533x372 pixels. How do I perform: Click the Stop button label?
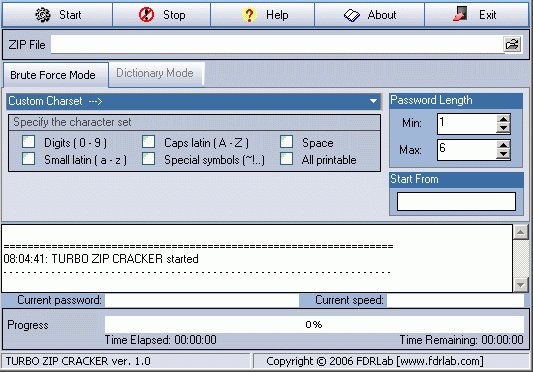pos(174,15)
